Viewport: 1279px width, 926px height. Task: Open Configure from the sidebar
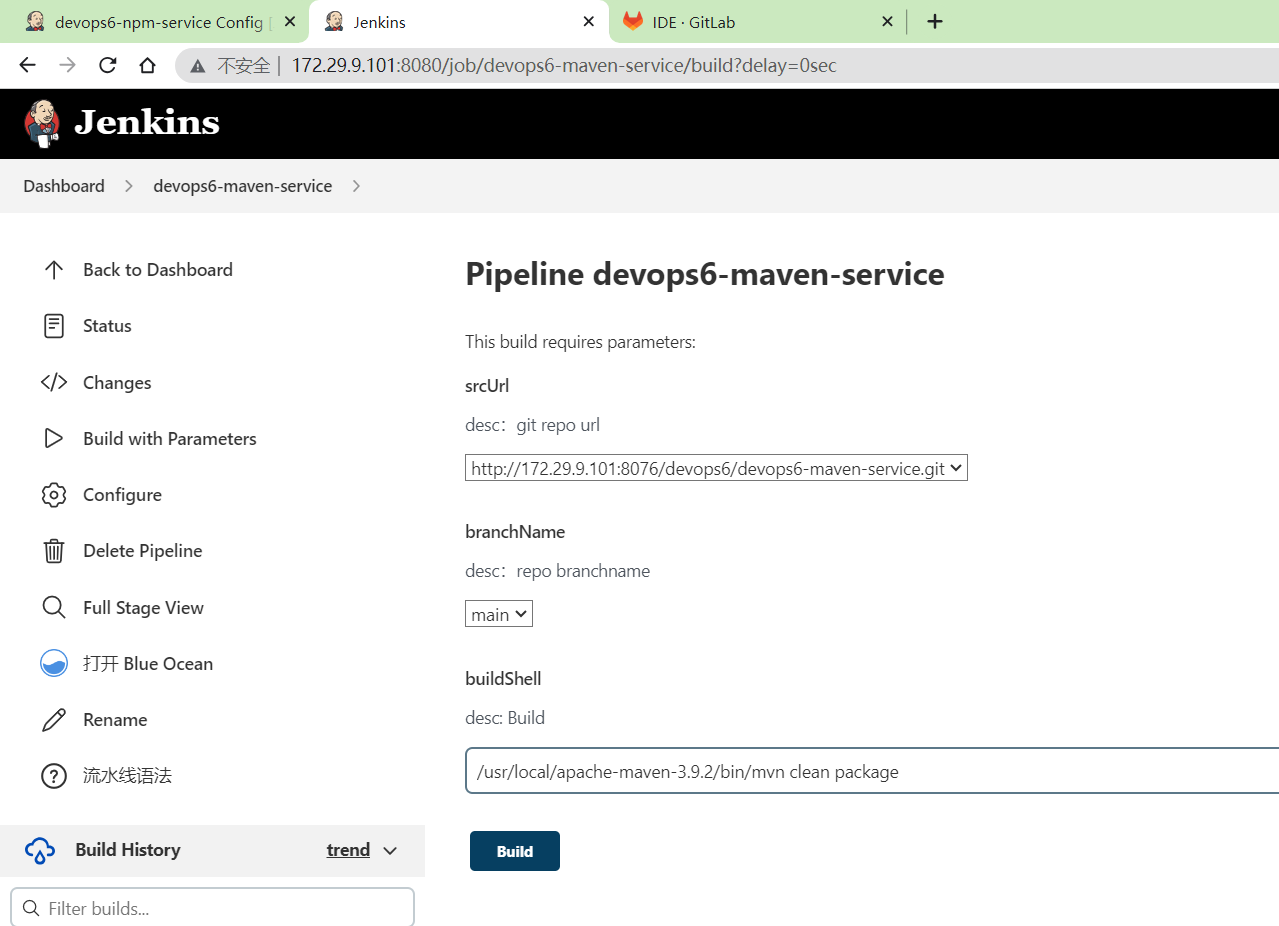[122, 495]
